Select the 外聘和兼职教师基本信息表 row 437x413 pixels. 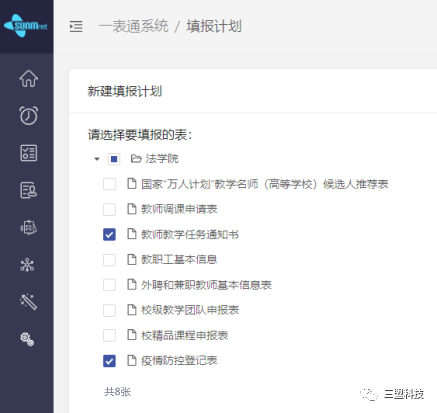click(206, 285)
